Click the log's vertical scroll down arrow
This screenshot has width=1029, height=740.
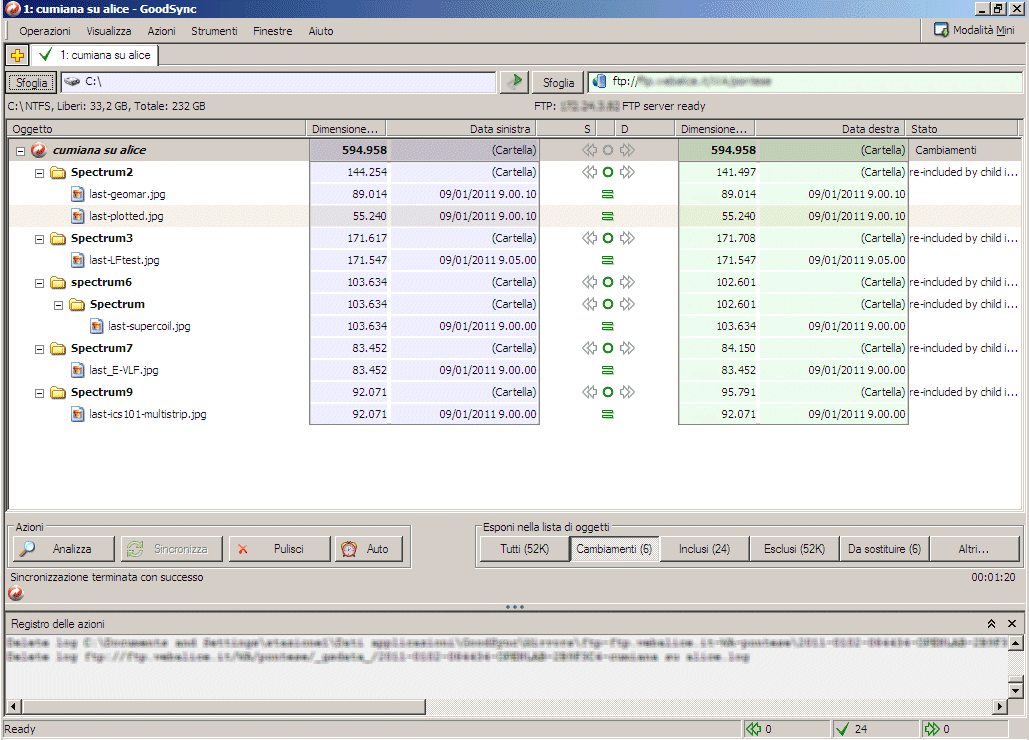[x=1016, y=691]
